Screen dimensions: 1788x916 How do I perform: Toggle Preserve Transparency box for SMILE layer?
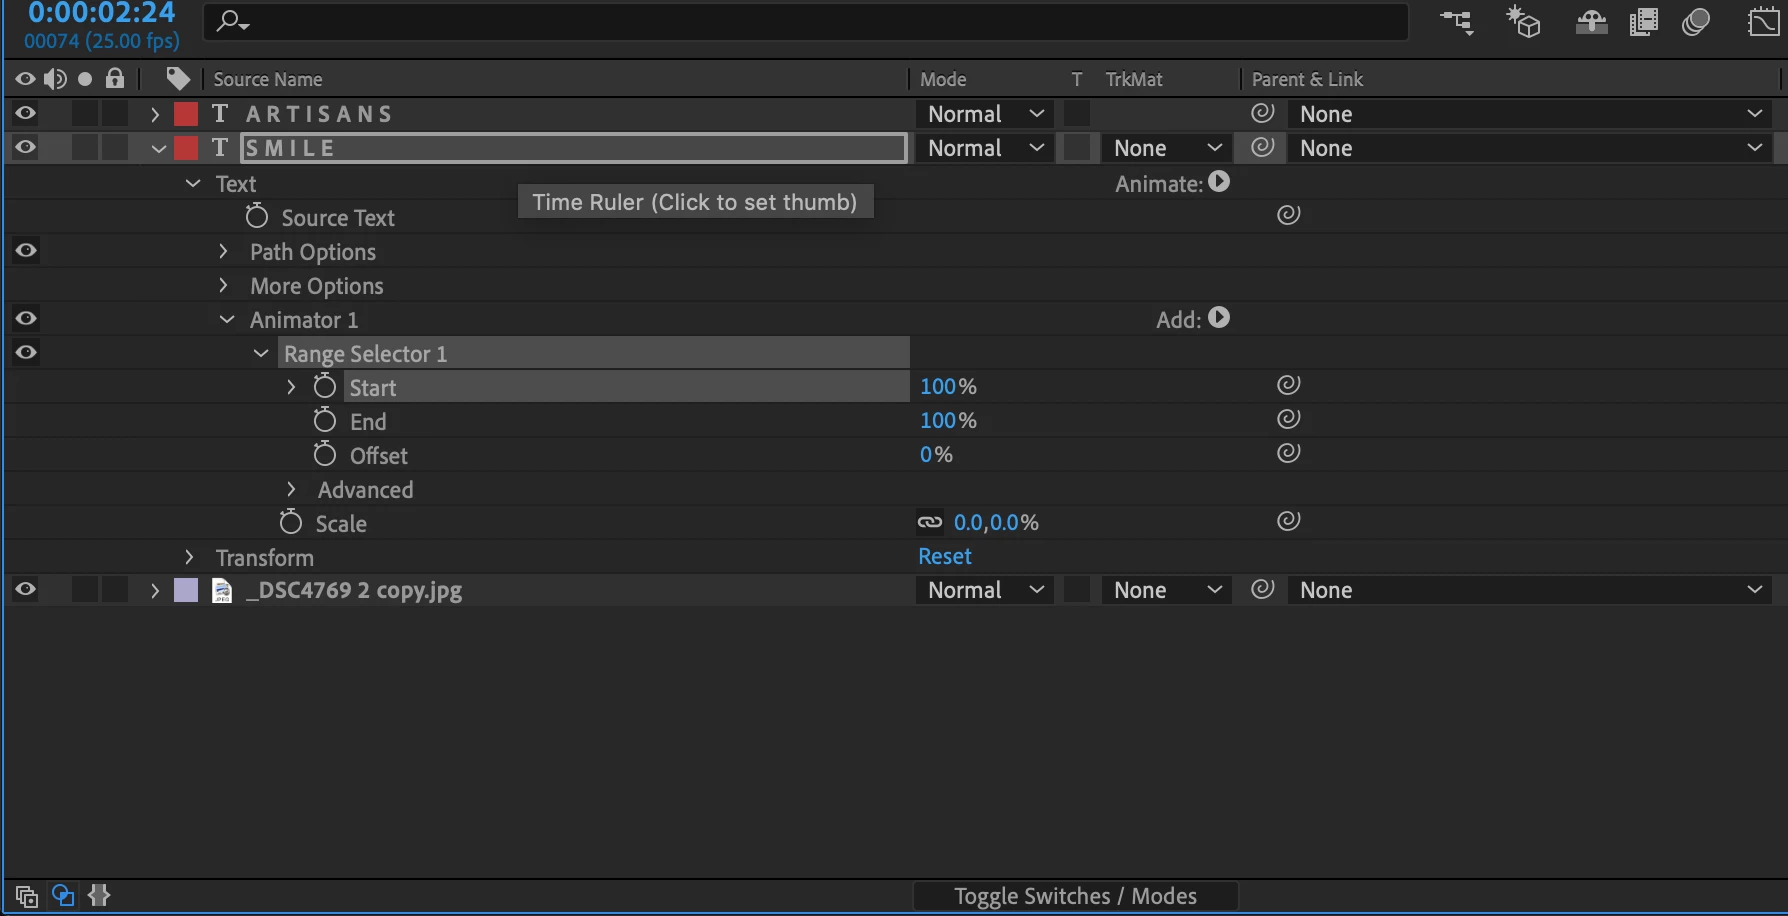(1076, 147)
